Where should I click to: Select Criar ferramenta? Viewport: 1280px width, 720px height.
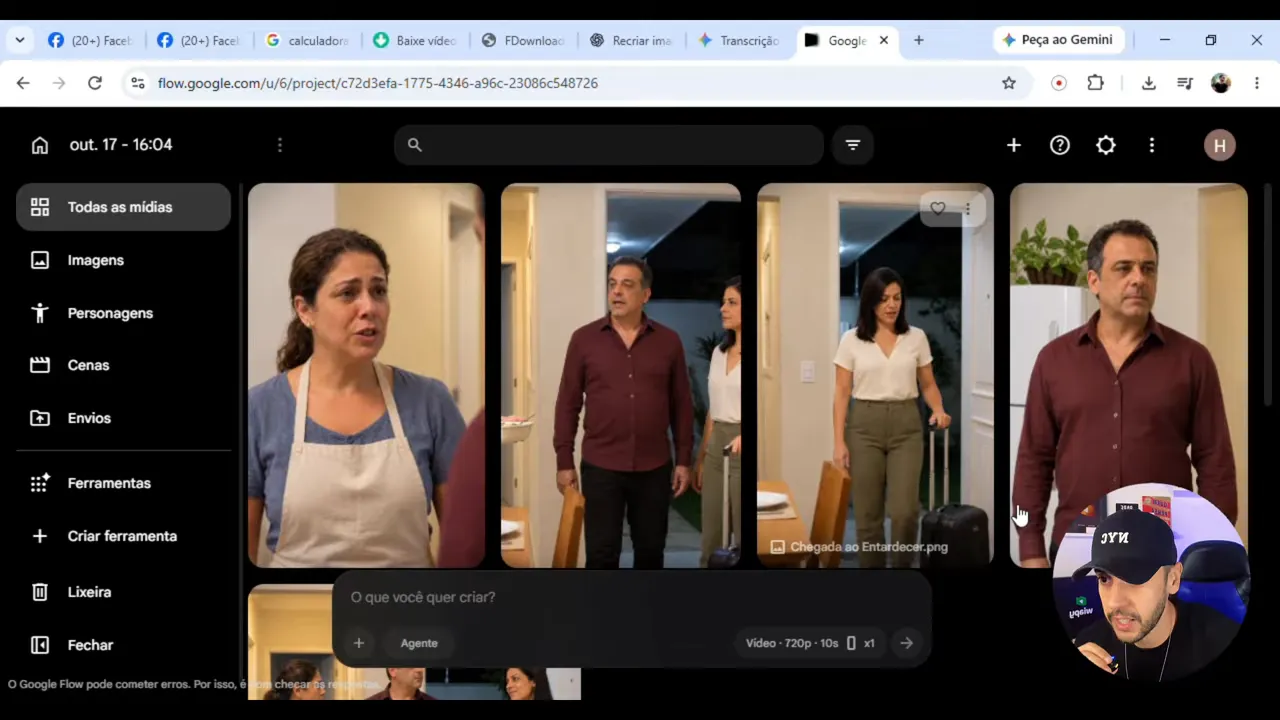(124, 536)
